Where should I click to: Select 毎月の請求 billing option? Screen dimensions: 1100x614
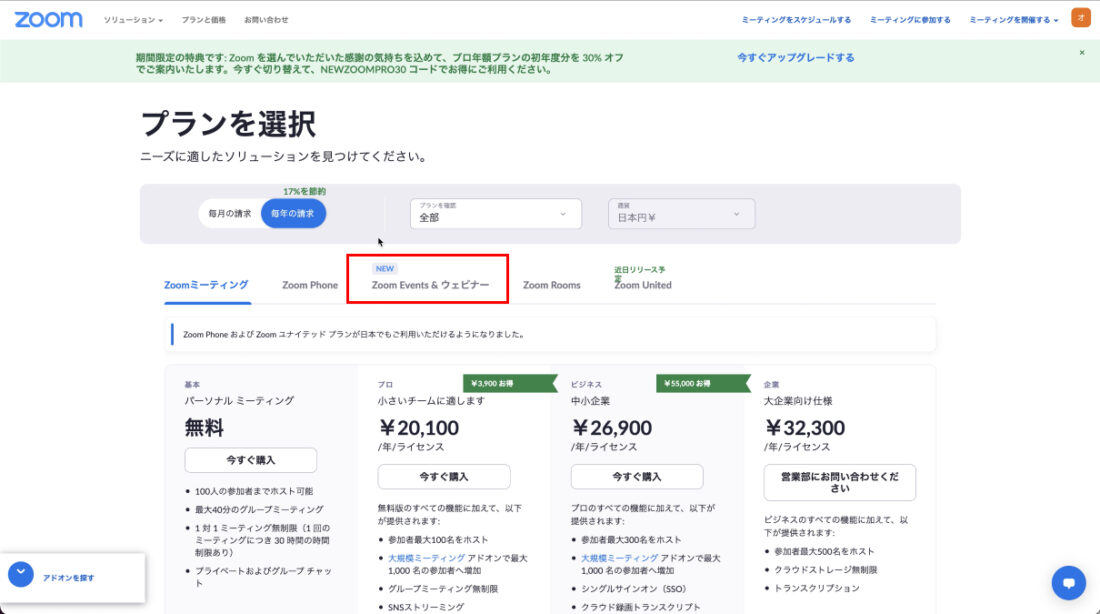click(229, 213)
